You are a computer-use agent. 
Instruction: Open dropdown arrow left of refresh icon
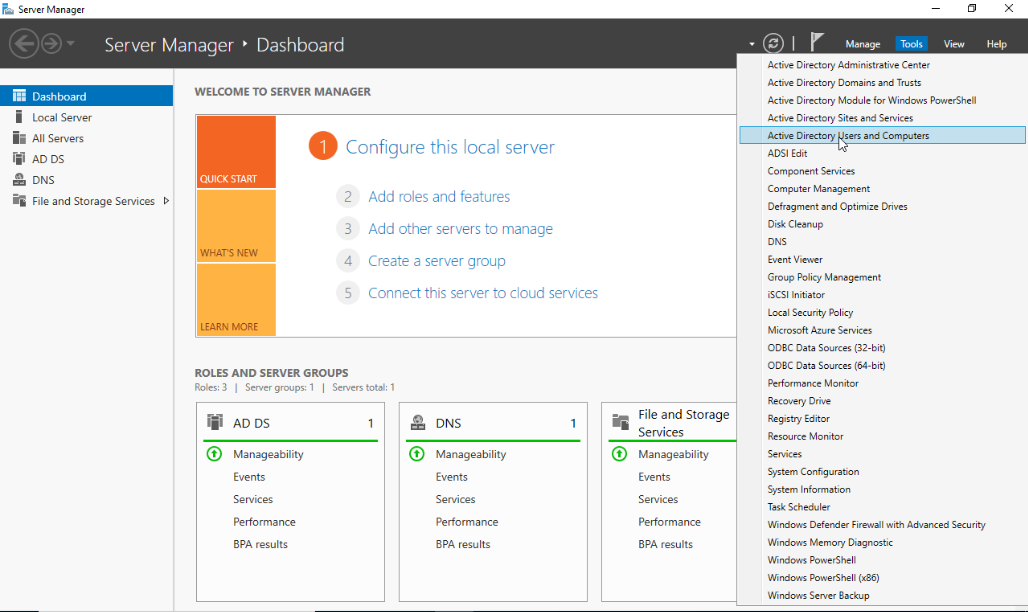(752, 44)
